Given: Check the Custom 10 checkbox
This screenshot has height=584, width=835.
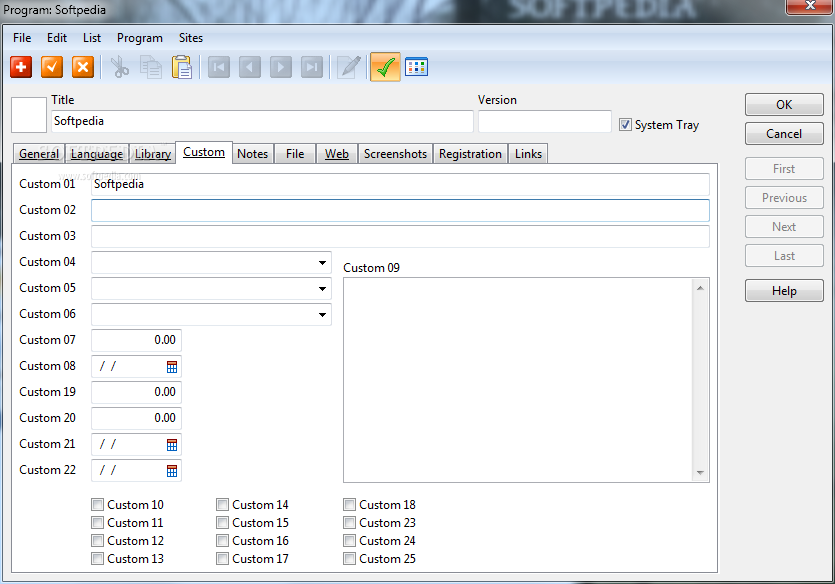Looking at the screenshot, I should pos(97,505).
